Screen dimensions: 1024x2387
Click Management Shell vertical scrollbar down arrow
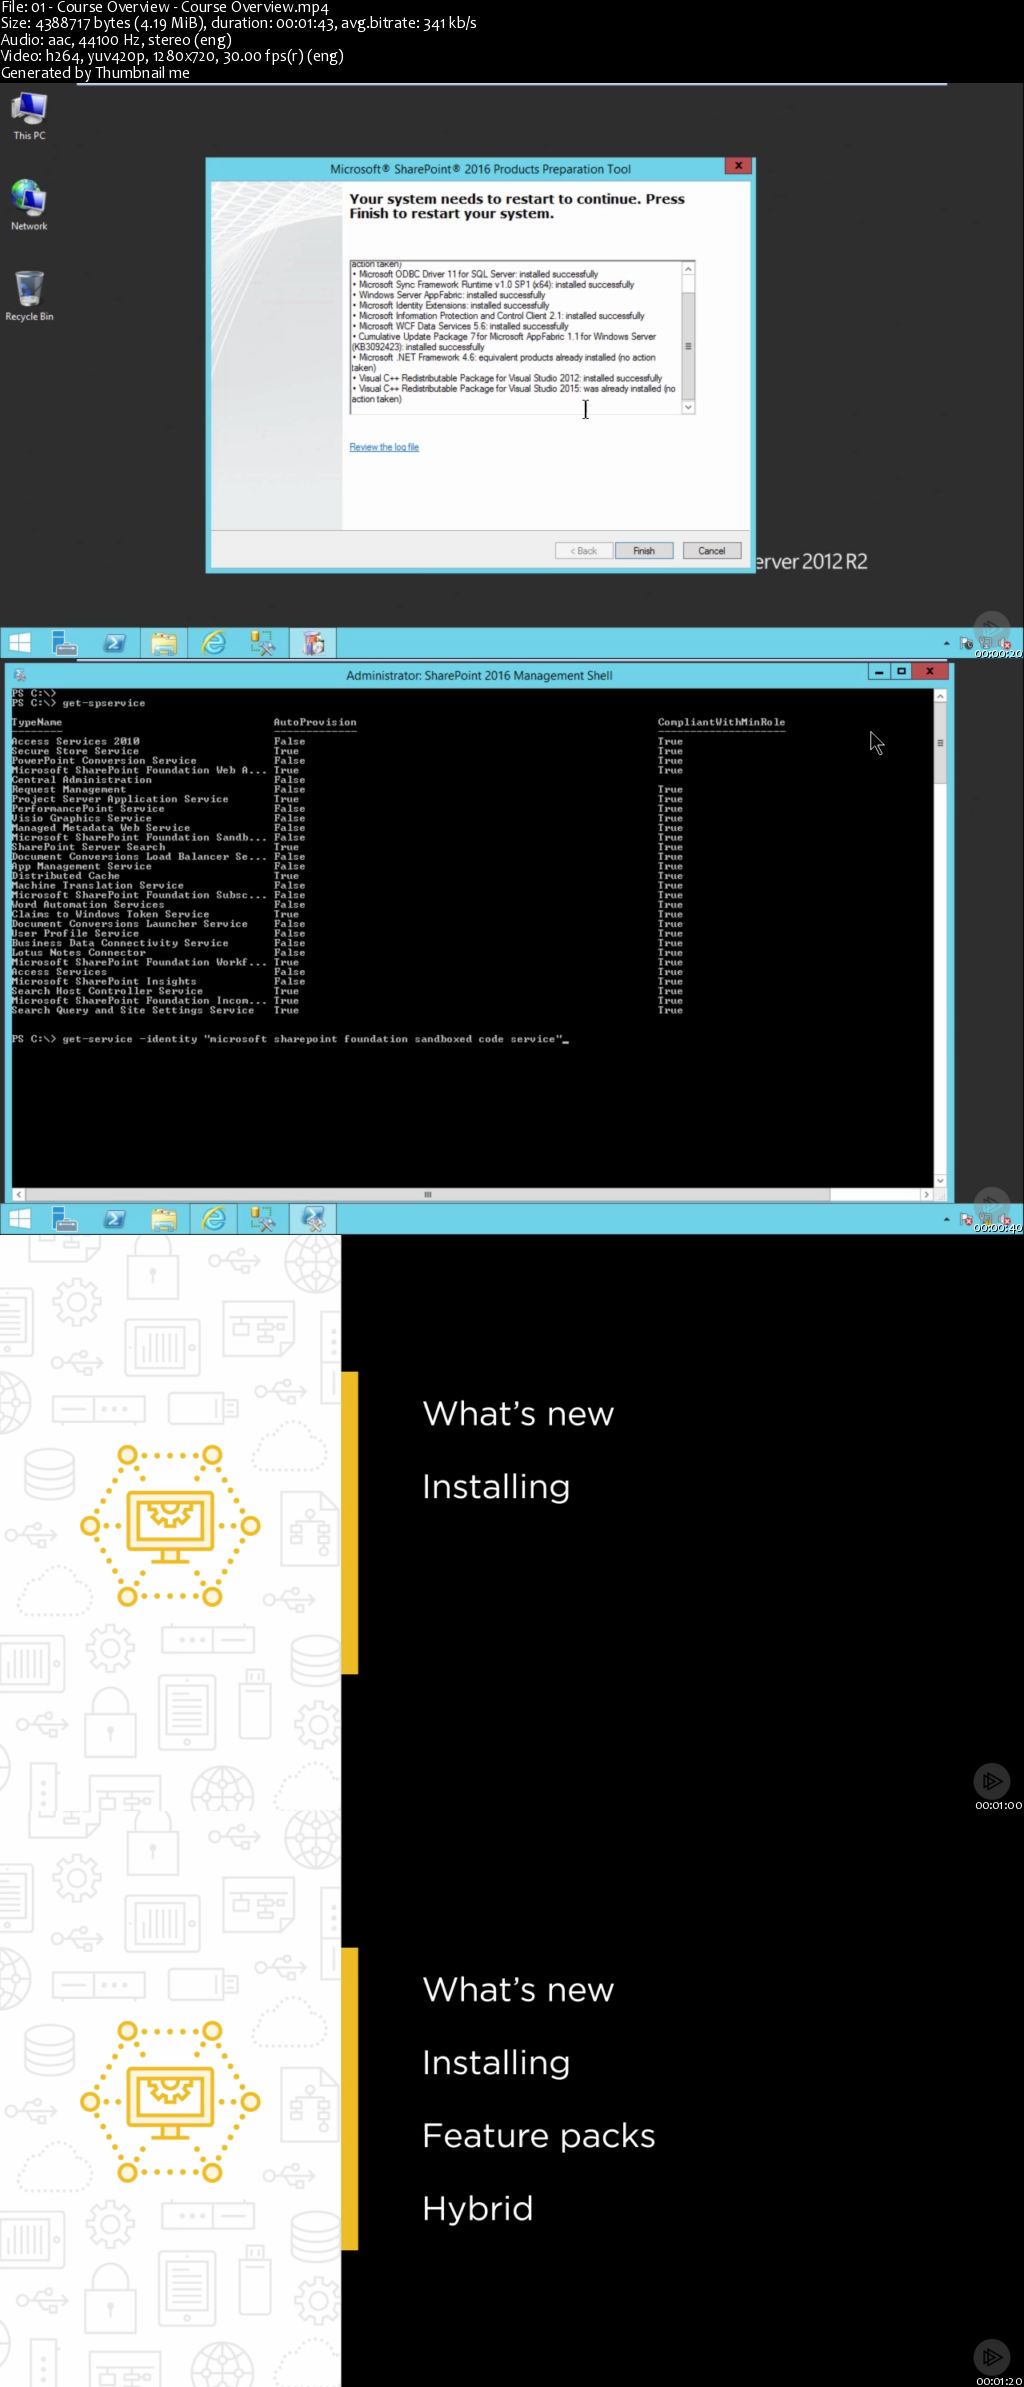tap(940, 1181)
